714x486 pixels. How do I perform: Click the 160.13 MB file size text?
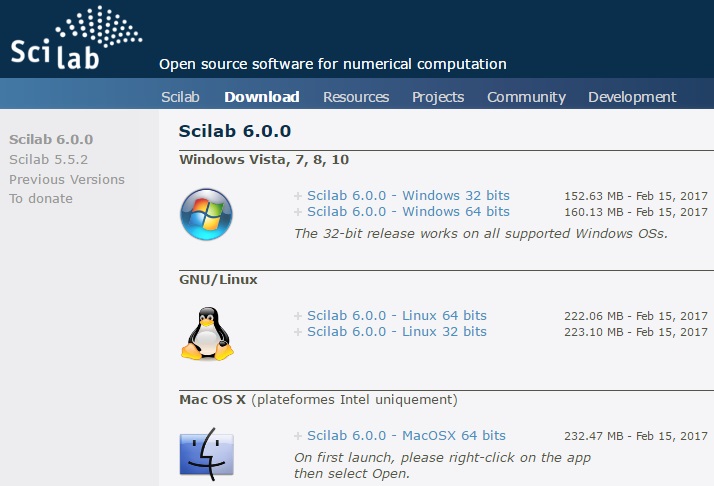click(x=594, y=212)
